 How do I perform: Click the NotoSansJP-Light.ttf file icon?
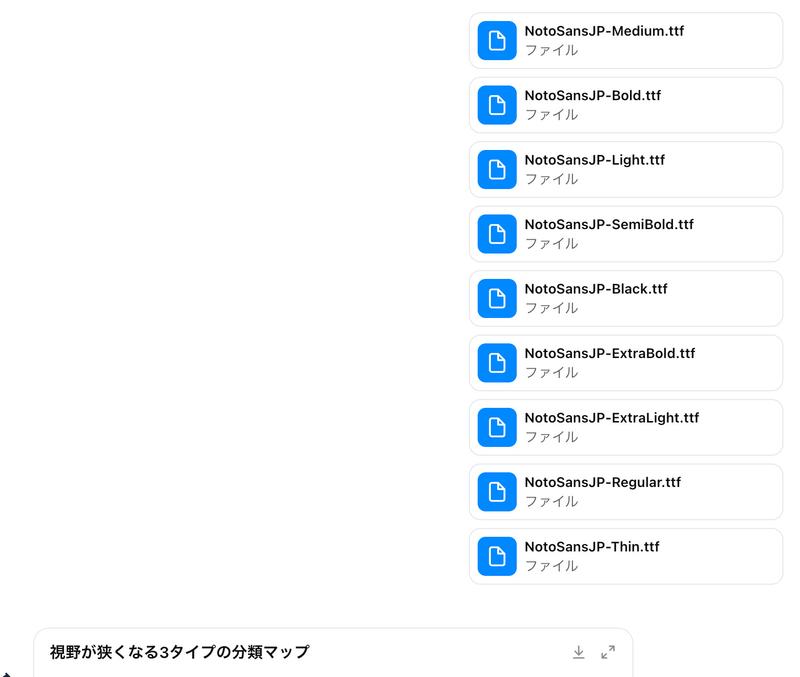click(497, 169)
